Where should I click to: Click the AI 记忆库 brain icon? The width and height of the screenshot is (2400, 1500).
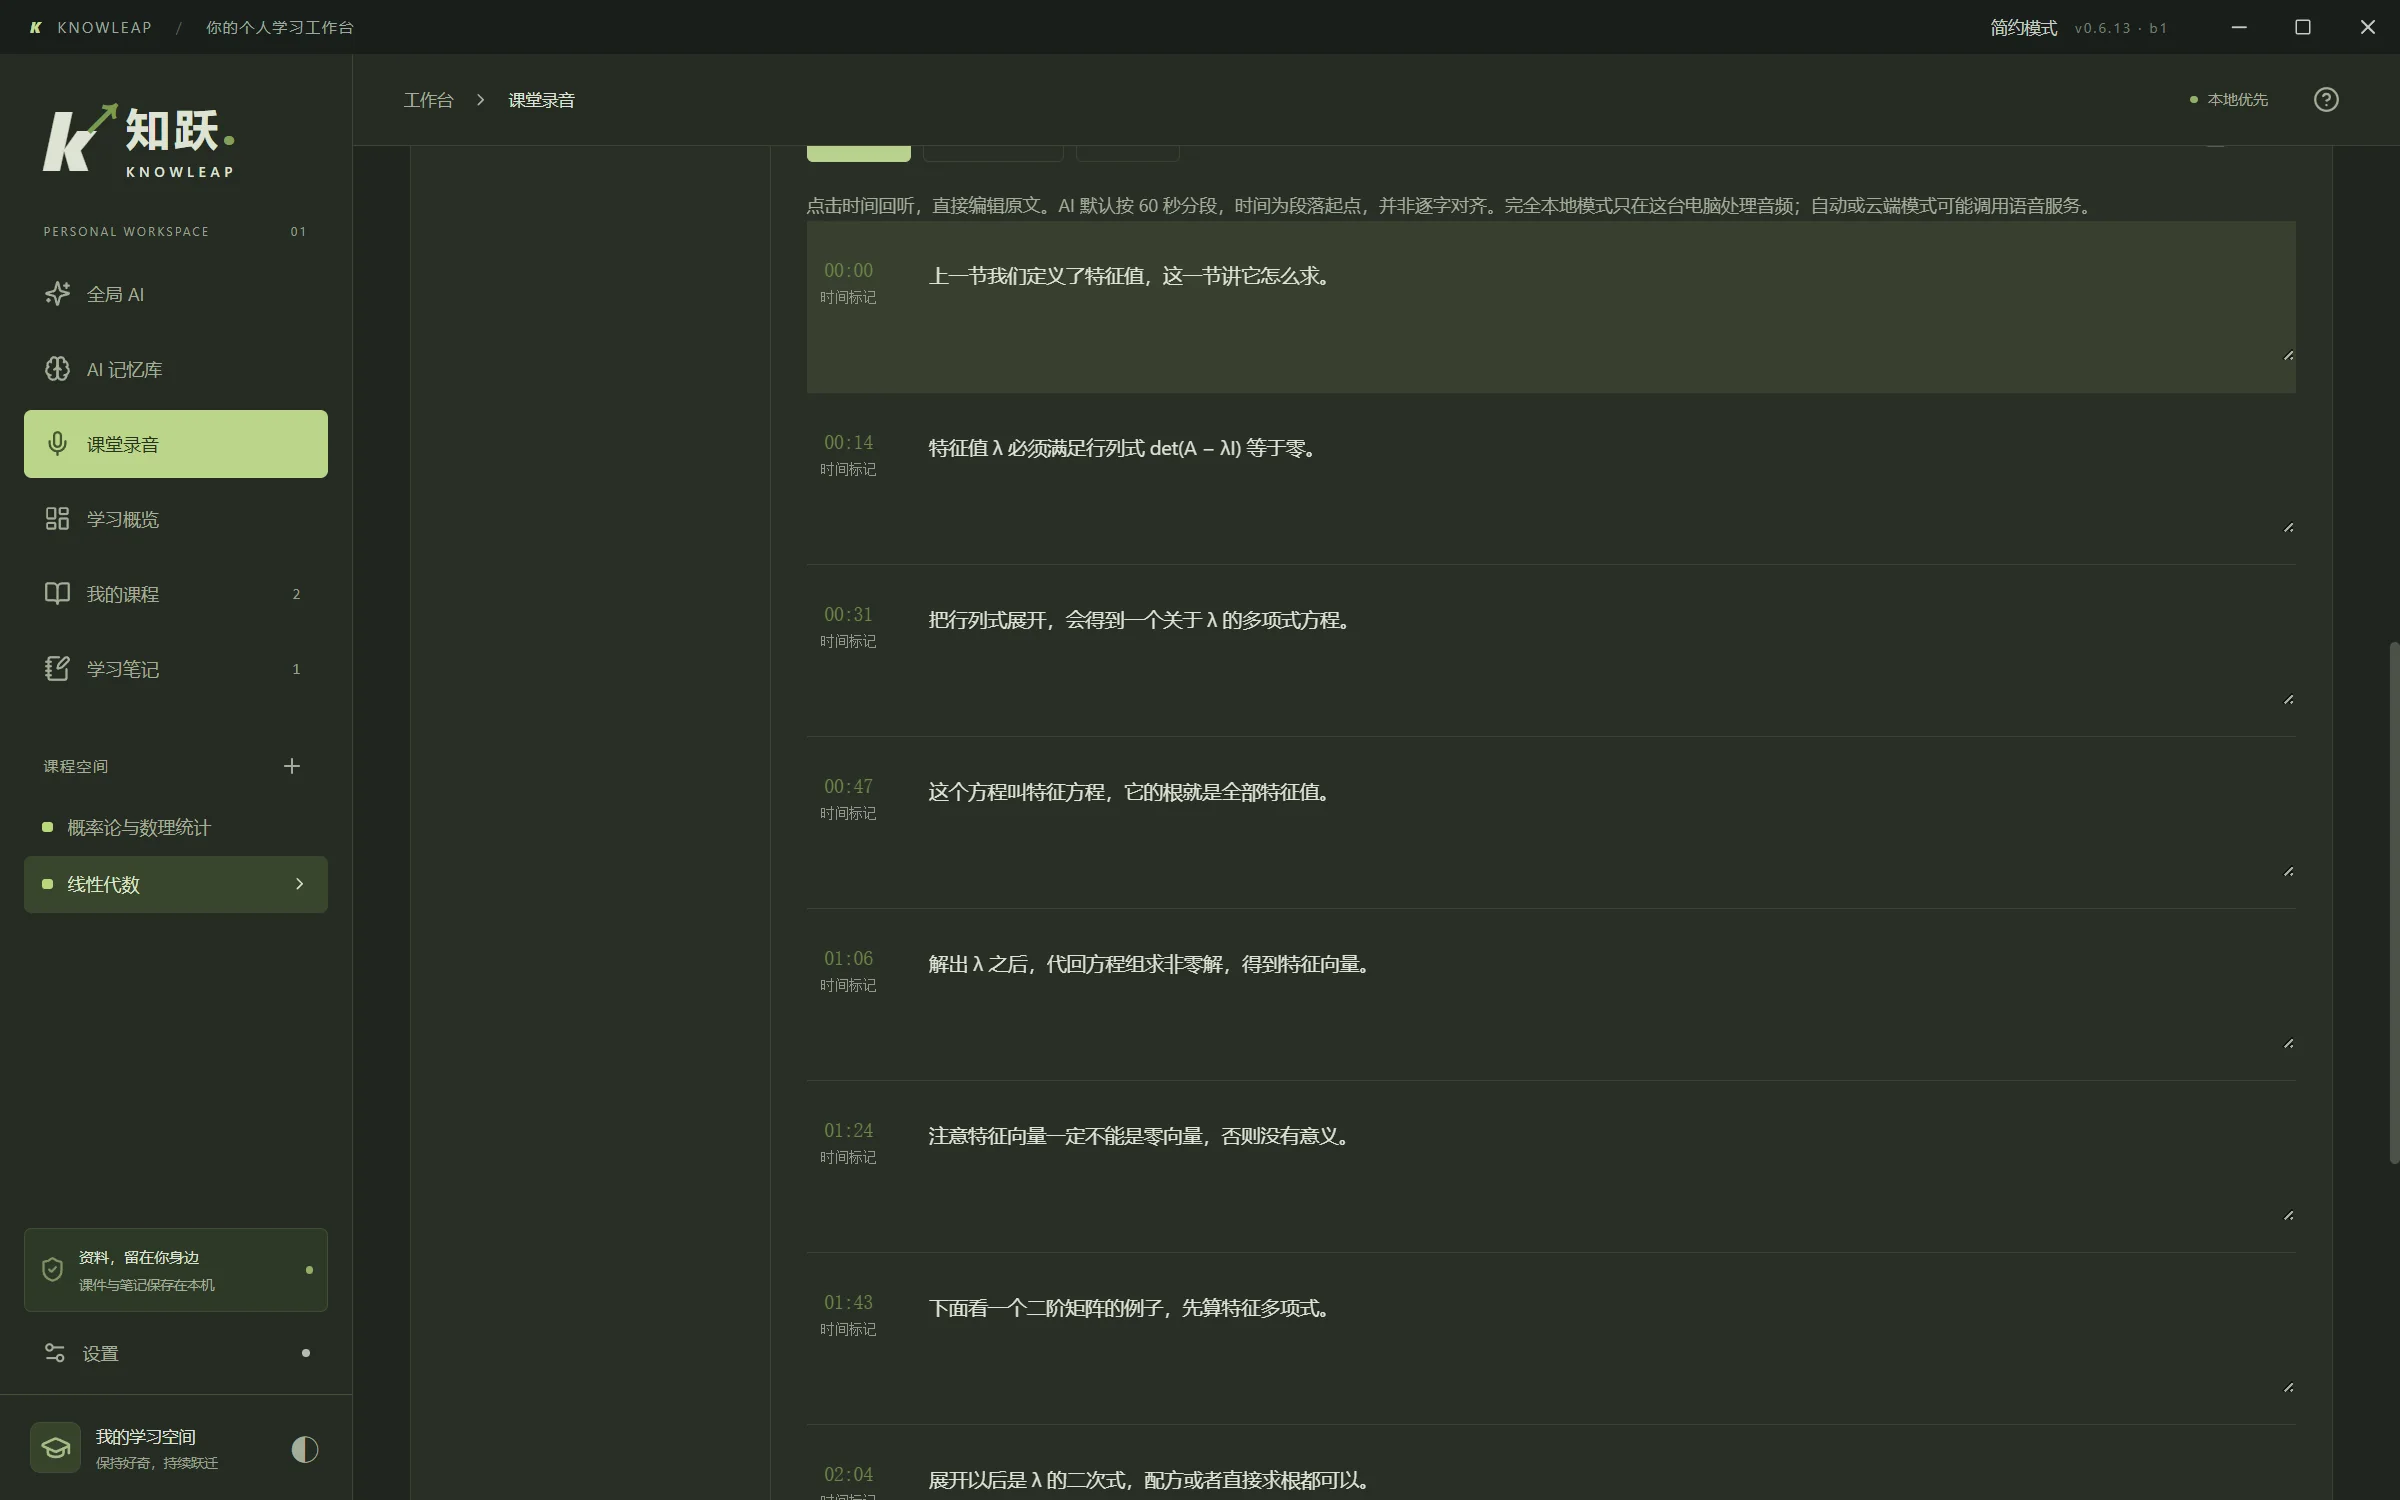[x=57, y=369]
